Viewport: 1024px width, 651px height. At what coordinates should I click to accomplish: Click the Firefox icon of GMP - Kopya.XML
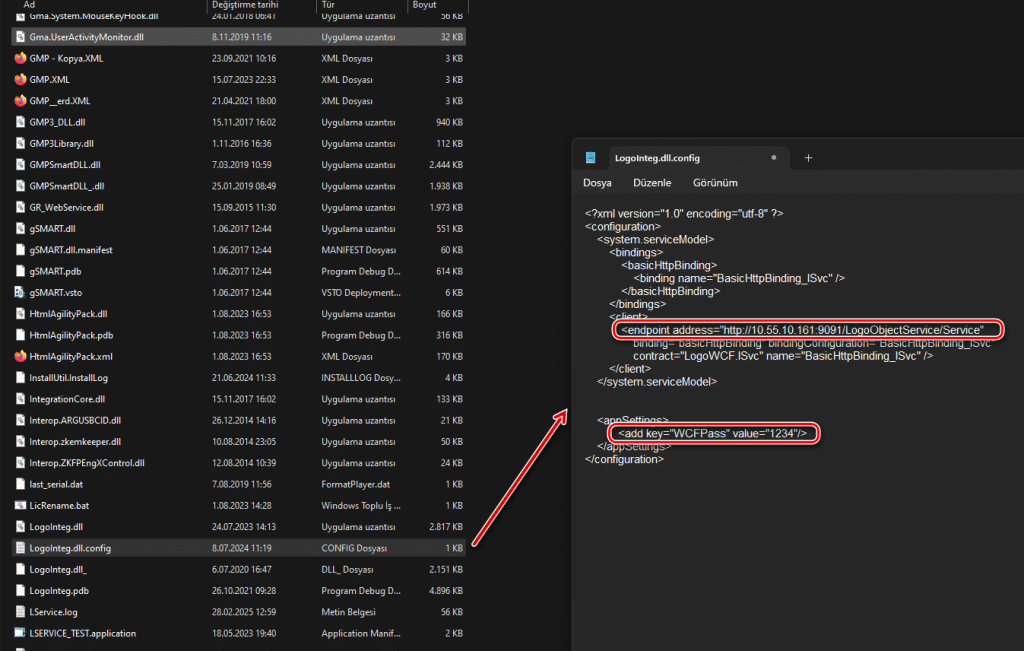click(20, 58)
